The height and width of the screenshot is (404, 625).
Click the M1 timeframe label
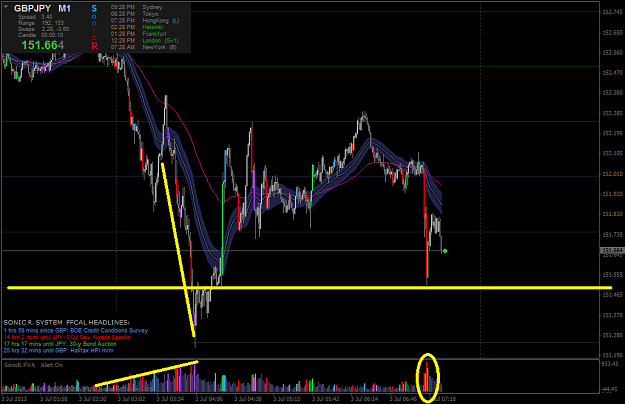pos(64,8)
